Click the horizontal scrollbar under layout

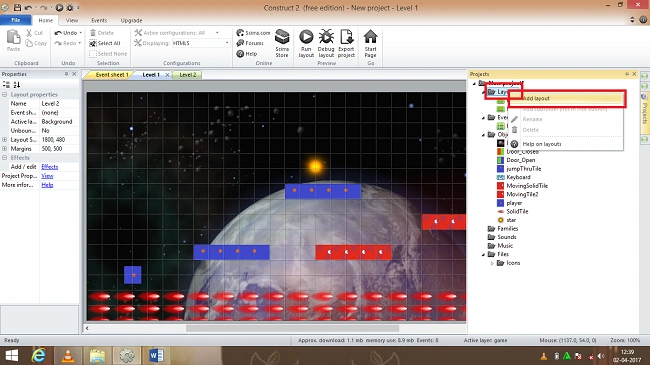coord(292,328)
